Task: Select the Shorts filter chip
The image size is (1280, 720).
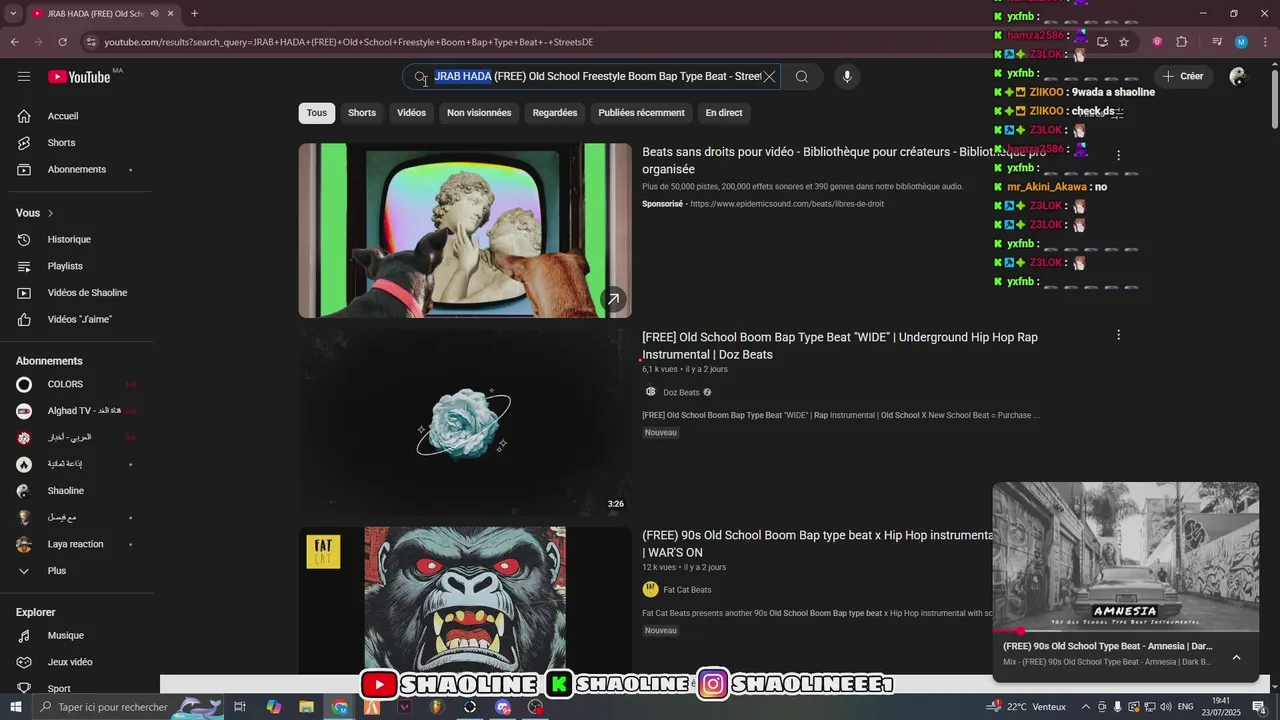Action: point(362,113)
